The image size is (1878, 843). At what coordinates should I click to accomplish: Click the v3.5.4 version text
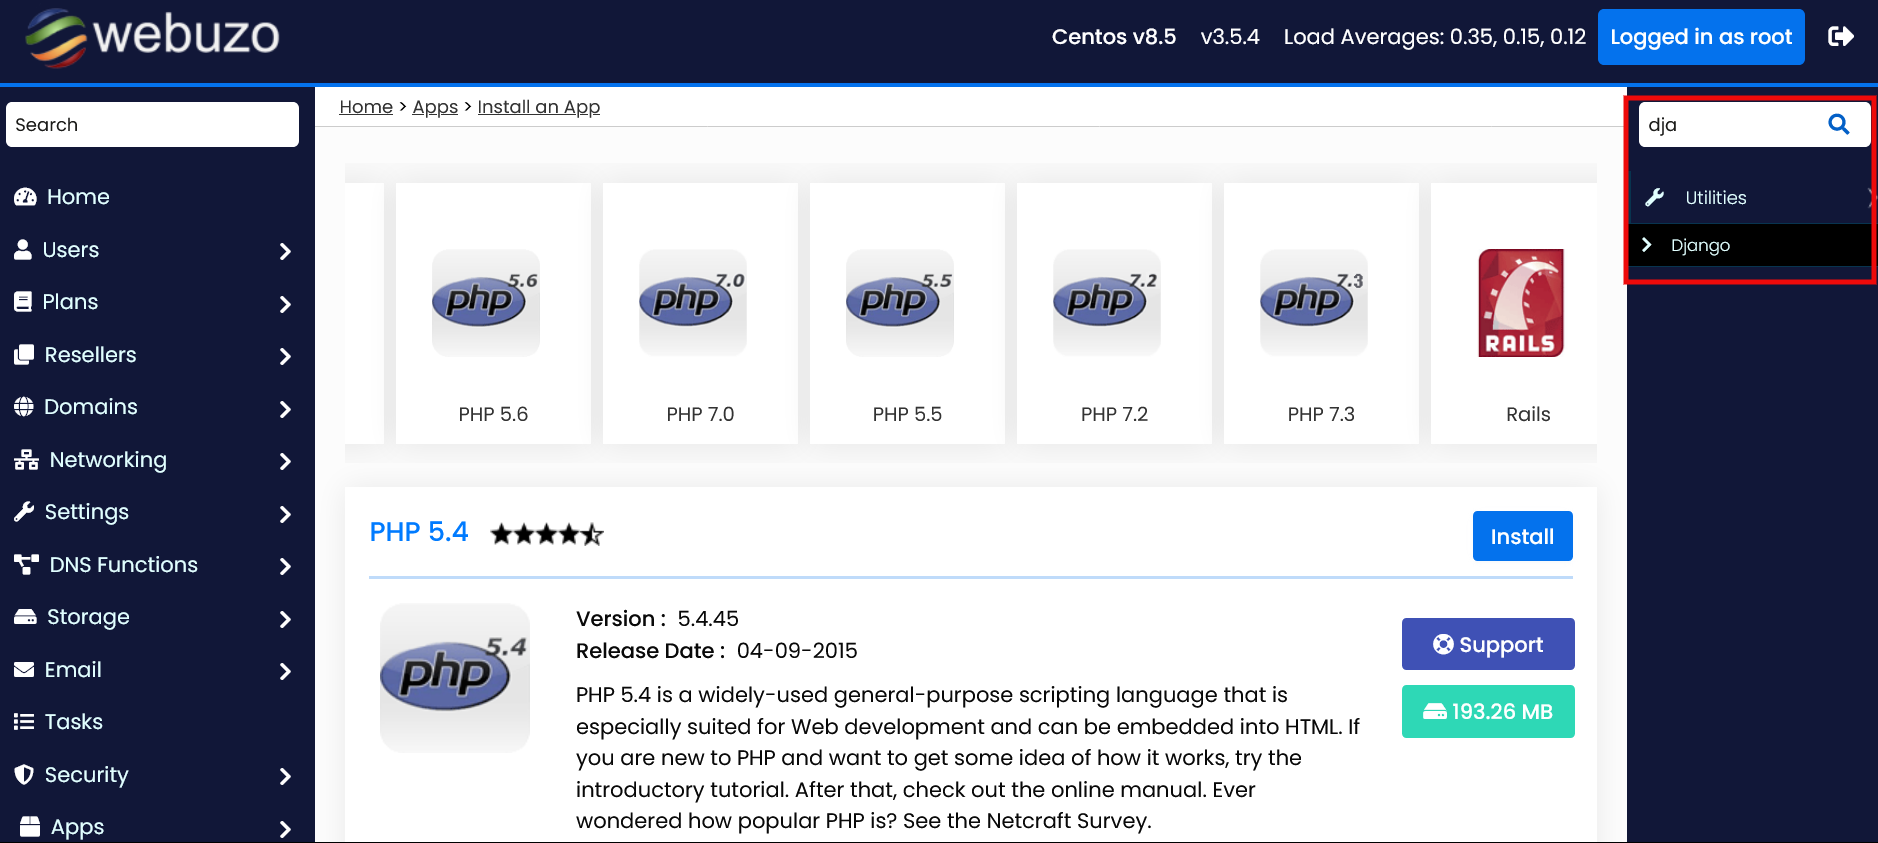tap(1230, 37)
